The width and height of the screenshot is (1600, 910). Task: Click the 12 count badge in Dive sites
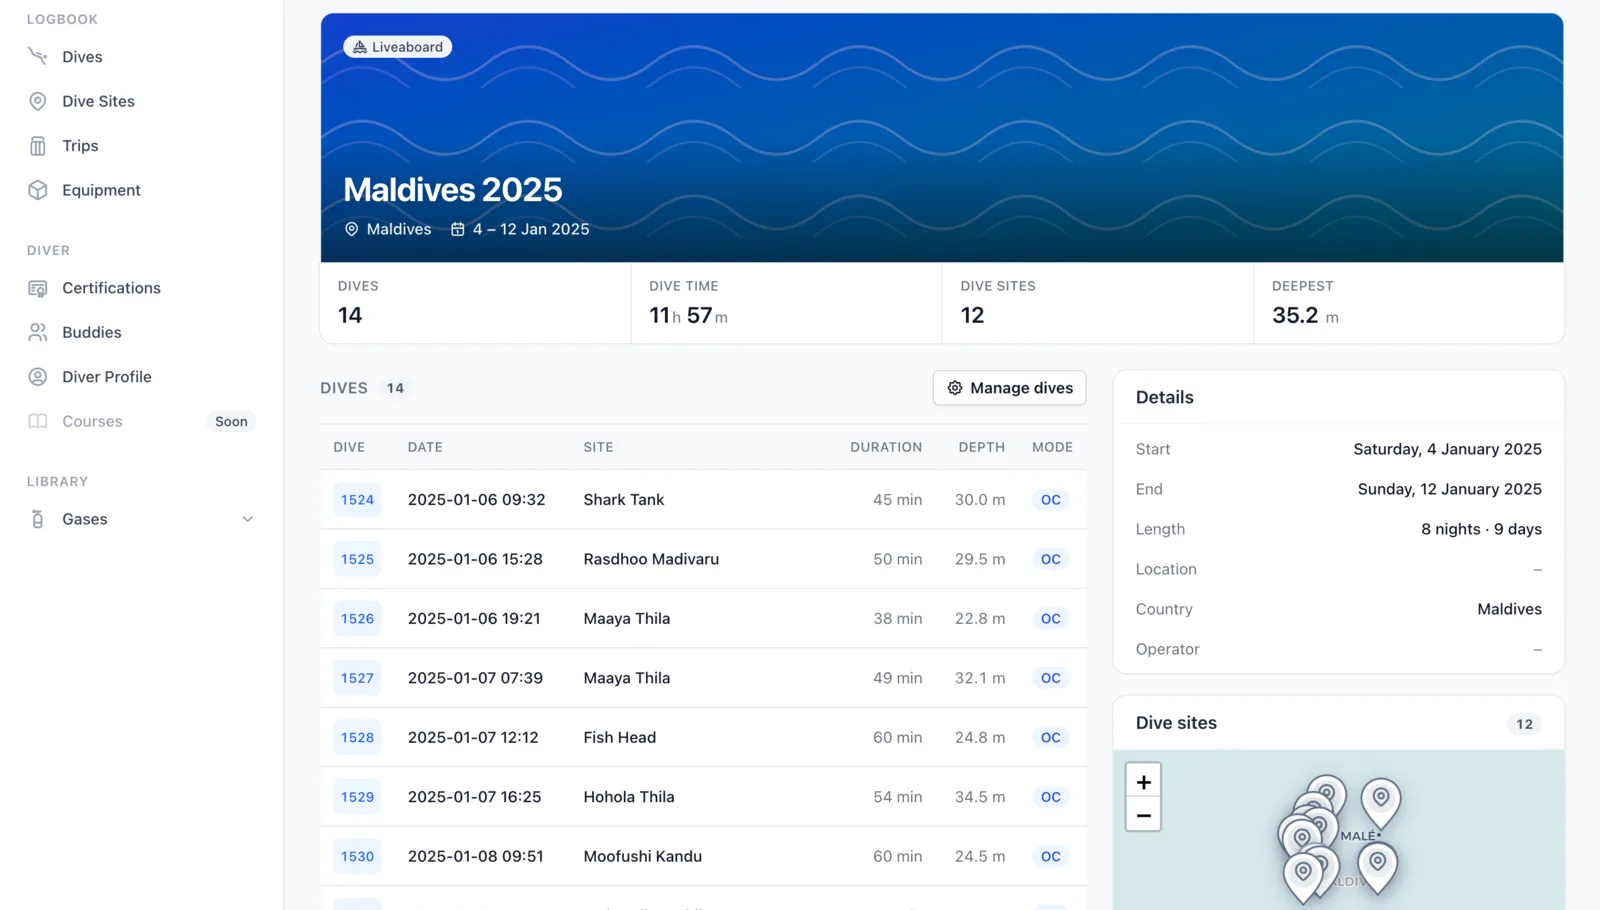click(1524, 724)
